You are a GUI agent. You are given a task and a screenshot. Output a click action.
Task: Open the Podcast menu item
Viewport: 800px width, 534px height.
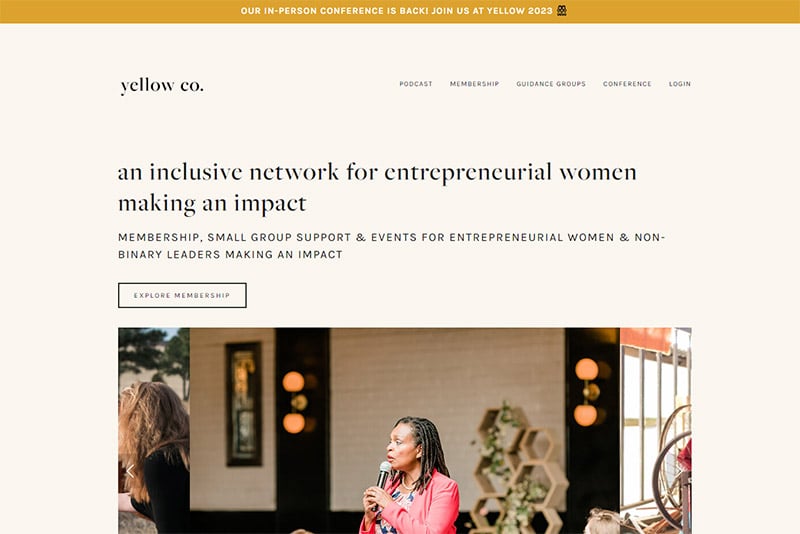coord(416,84)
